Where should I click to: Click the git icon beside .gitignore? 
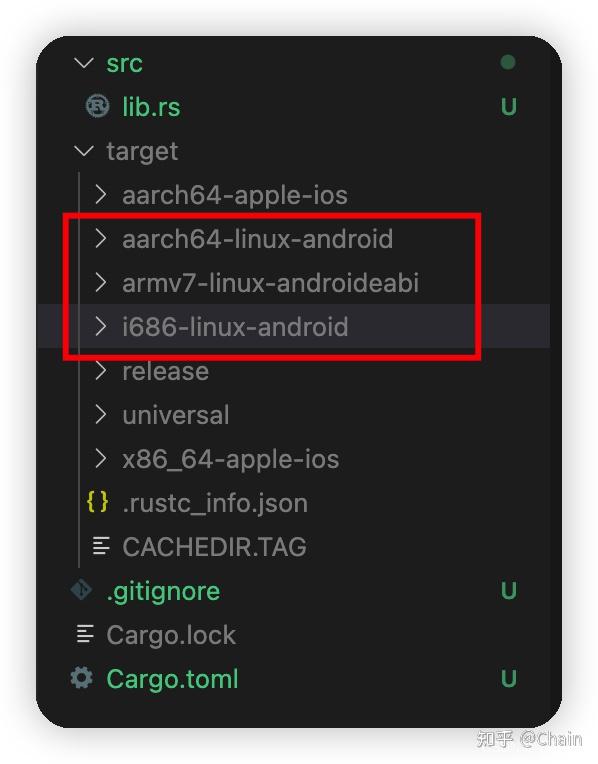click(81, 590)
